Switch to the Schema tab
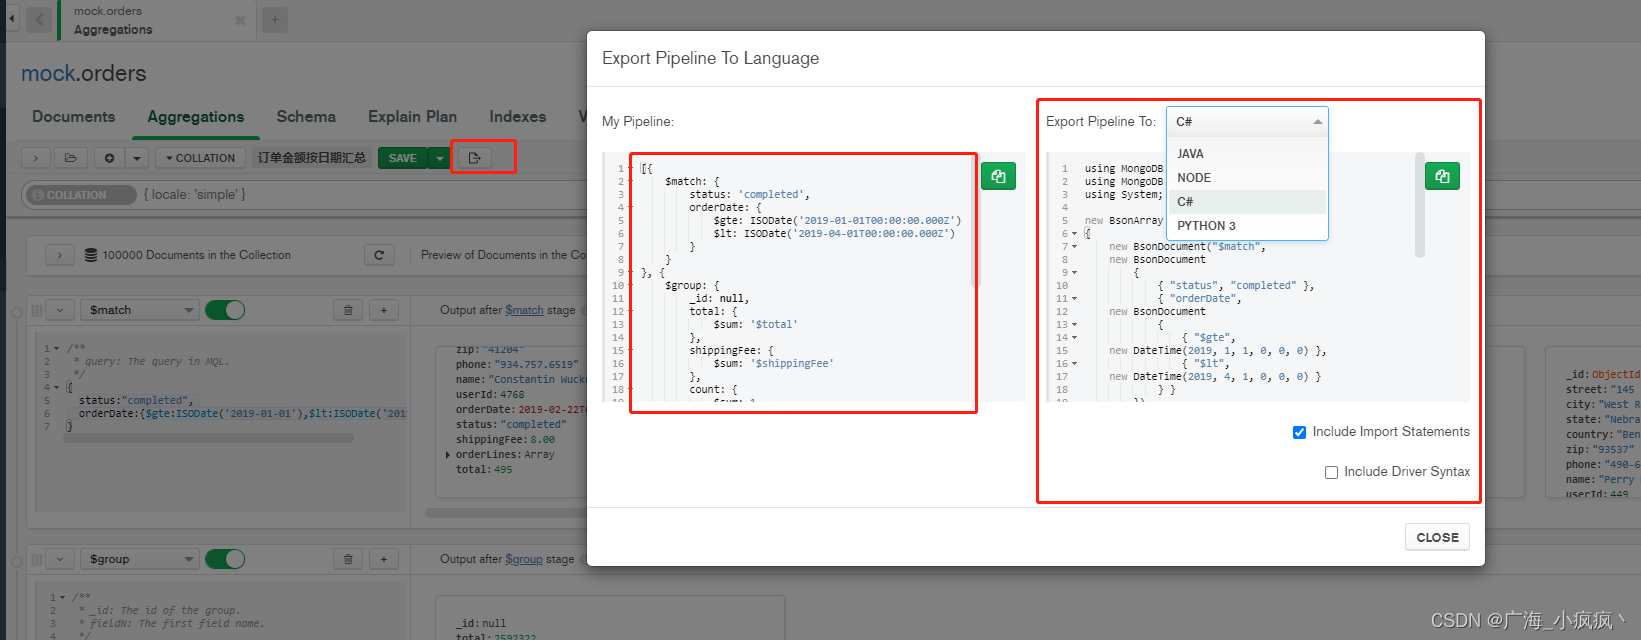The width and height of the screenshot is (1641, 640). (306, 117)
